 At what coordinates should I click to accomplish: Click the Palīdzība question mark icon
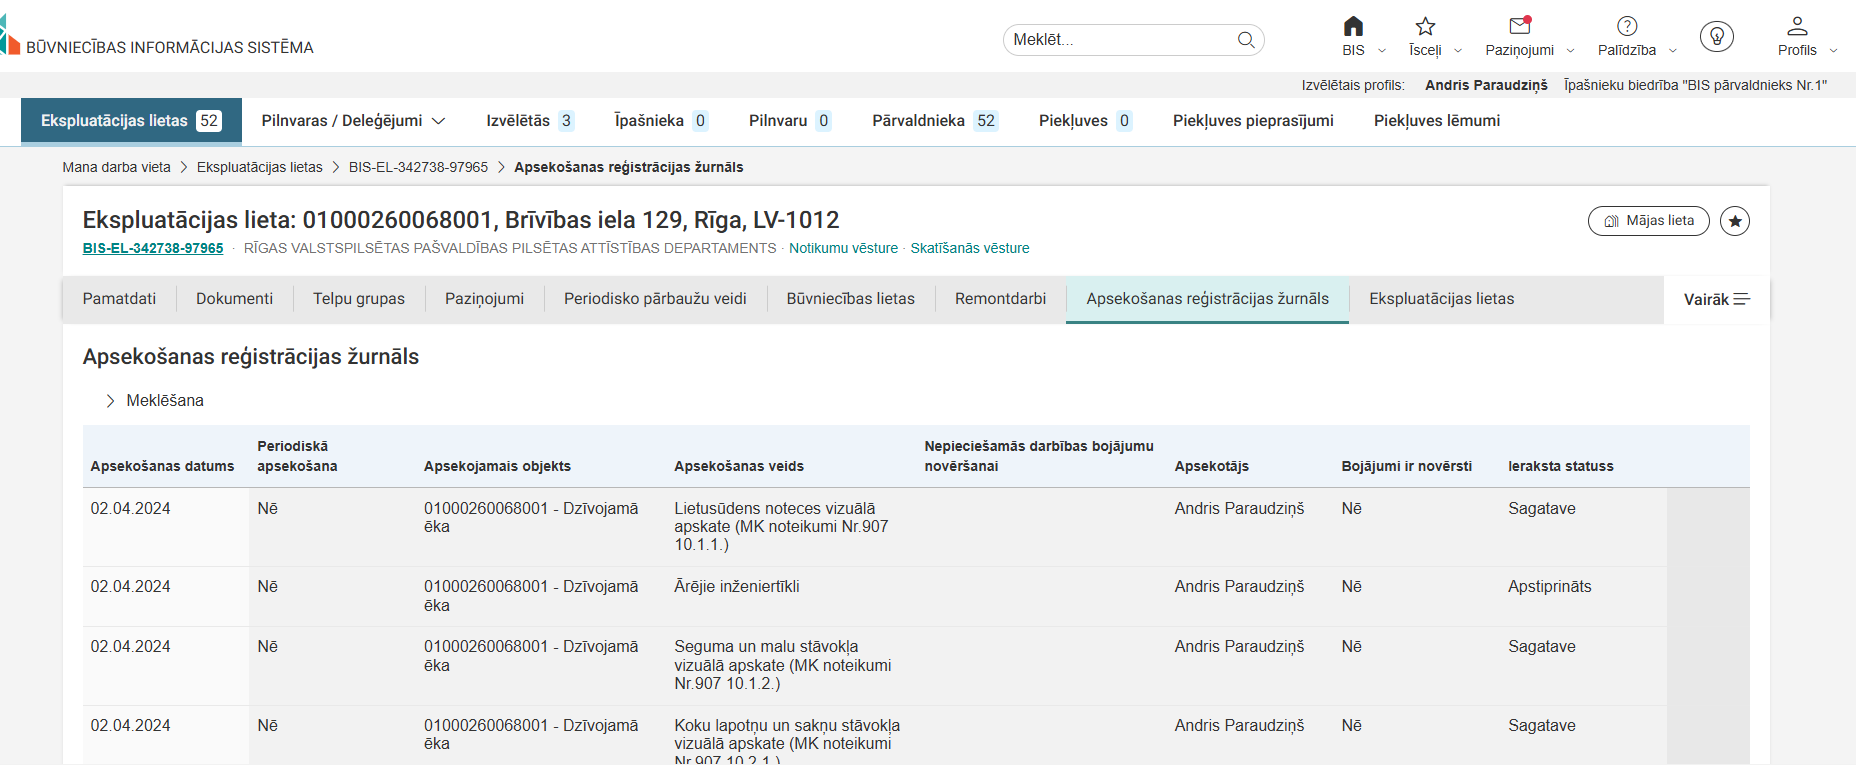(x=1627, y=27)
